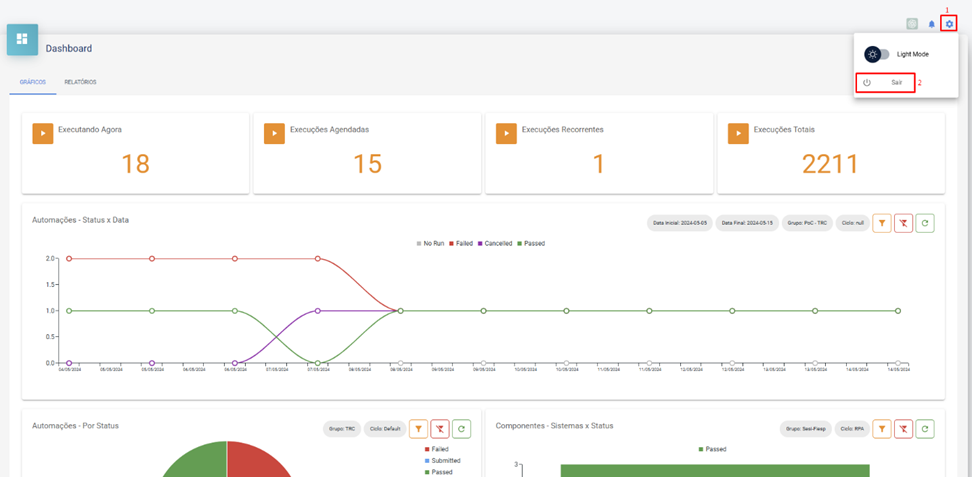Click the play icon on Execuções Recorrentes card
This screenshot has height=477, width=972.
(x=506, y=133)
